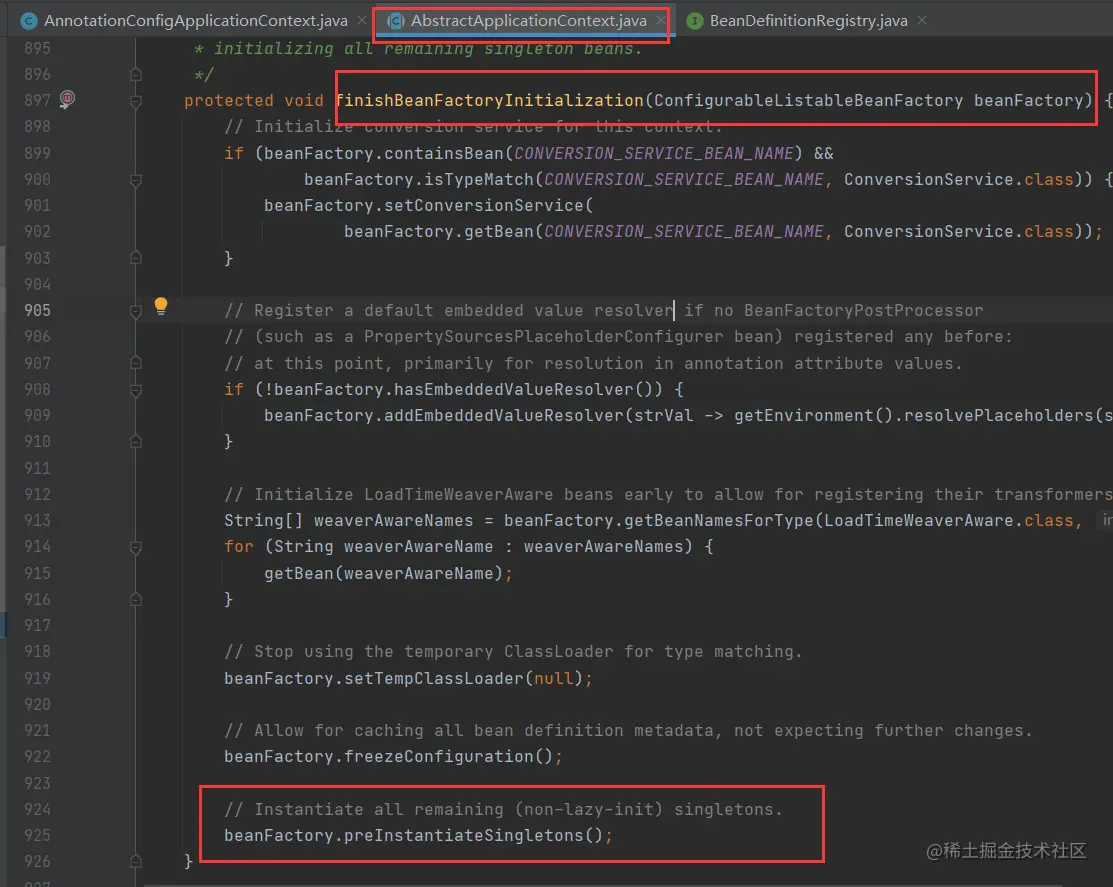The width and height of the screenshot is (1113, 887).
Task: Collapse the hasEmbeddedValueResolver if block at line 908
Action: (x=136, y=390)
